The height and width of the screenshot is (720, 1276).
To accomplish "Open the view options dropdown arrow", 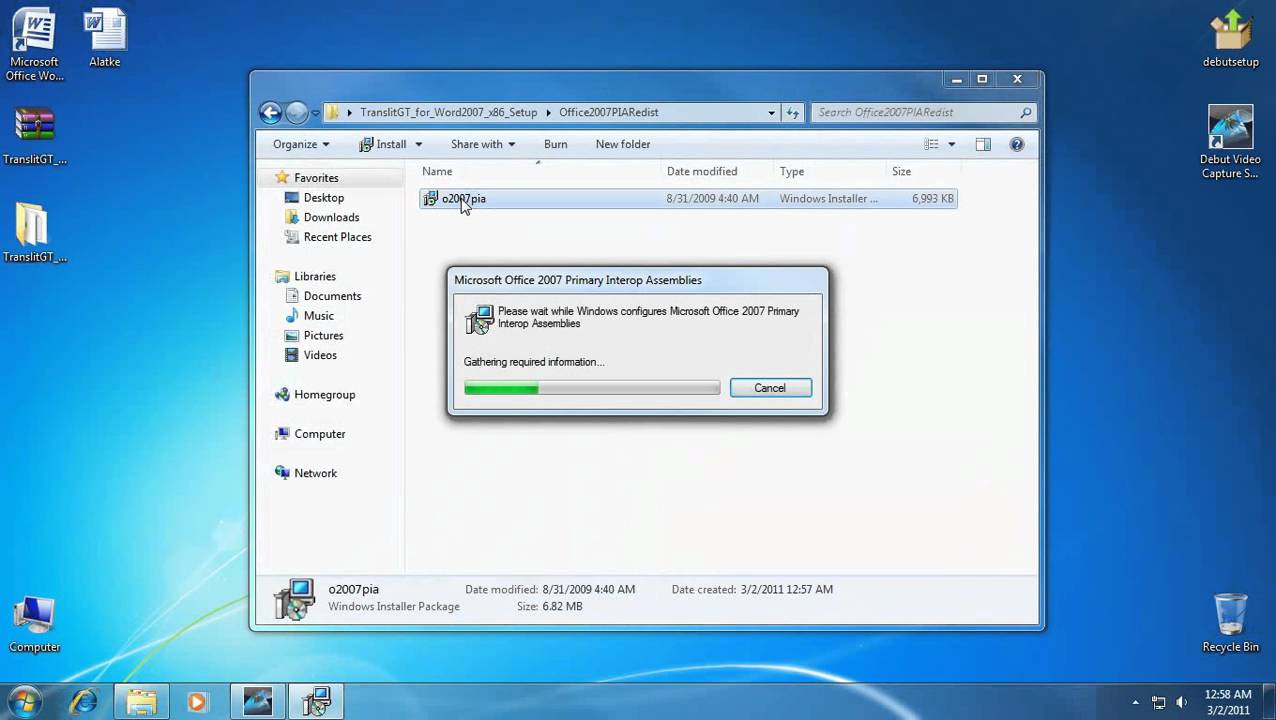I will pos(951,144).
